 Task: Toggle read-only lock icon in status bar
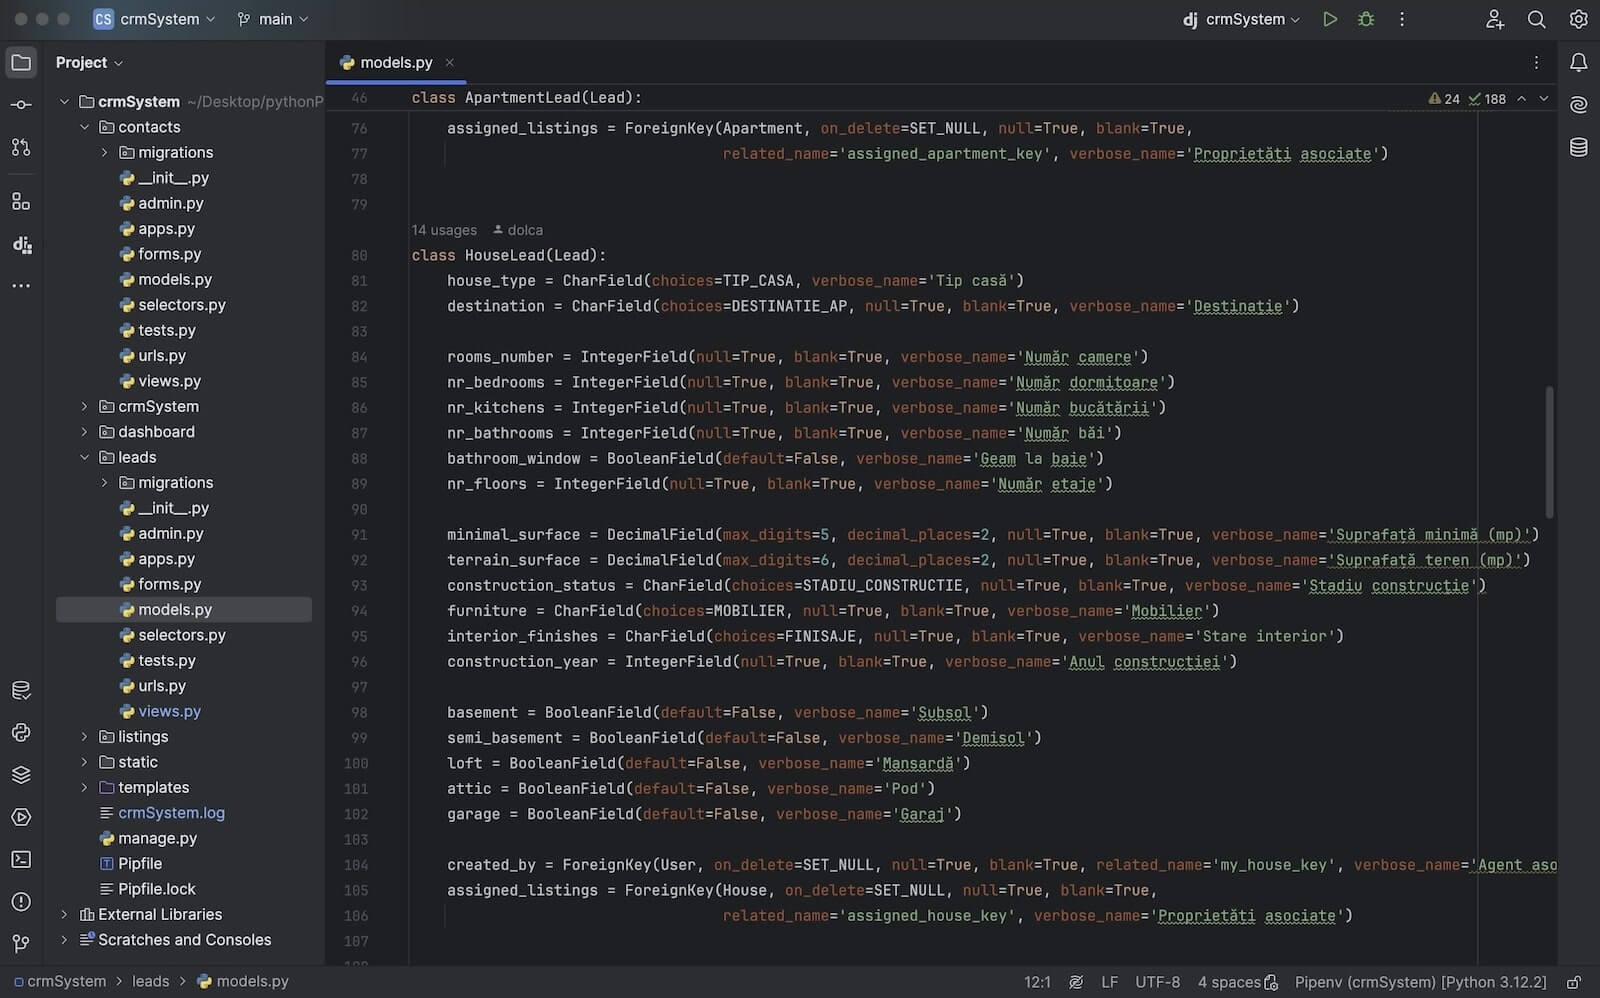click(x=1573, y=982)
